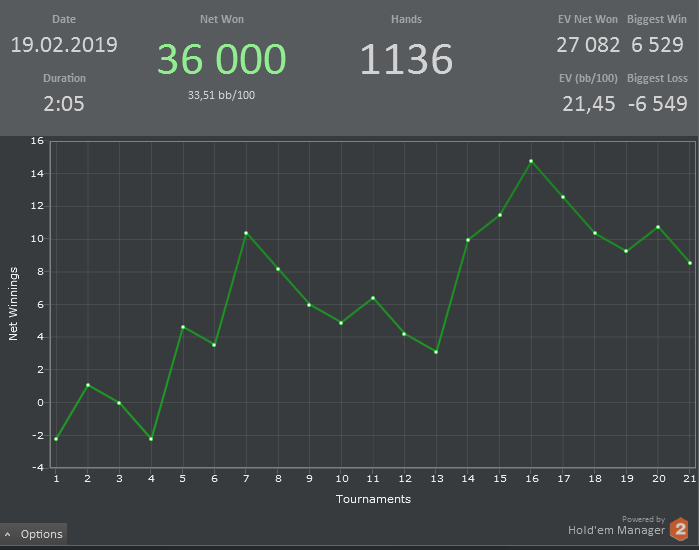Select graph data point at tournament 16 peak
The width and height of the screenshot is (699, 550).
pos(531,161)
